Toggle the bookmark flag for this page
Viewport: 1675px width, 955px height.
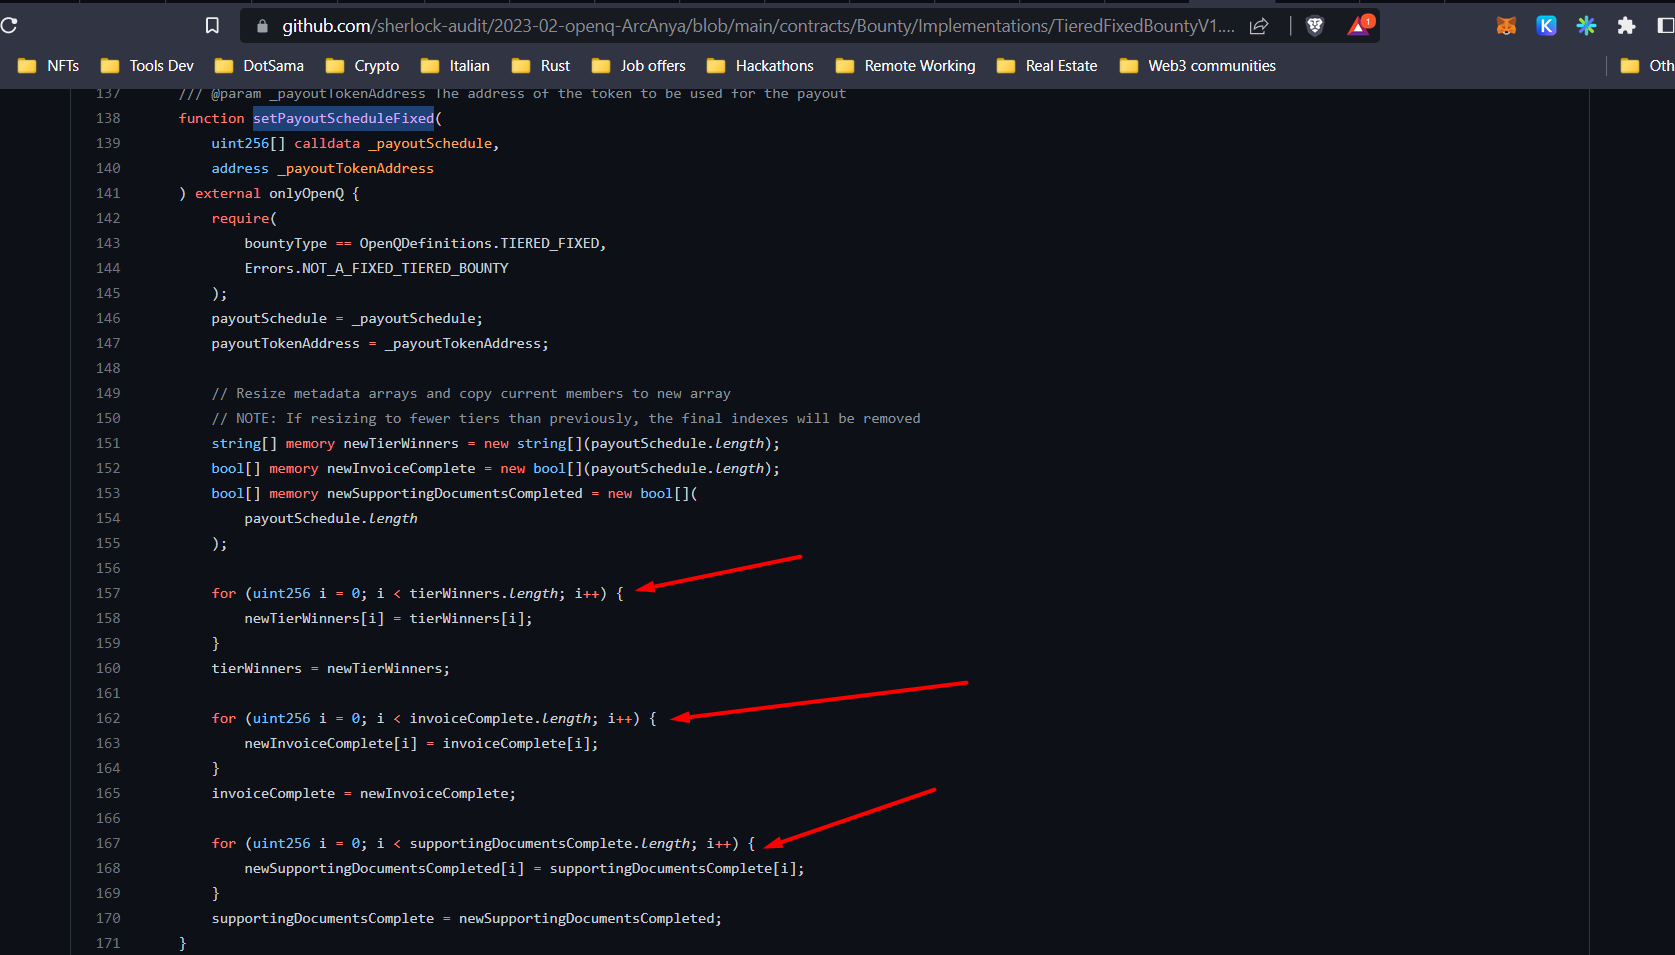tap(211, 26)
